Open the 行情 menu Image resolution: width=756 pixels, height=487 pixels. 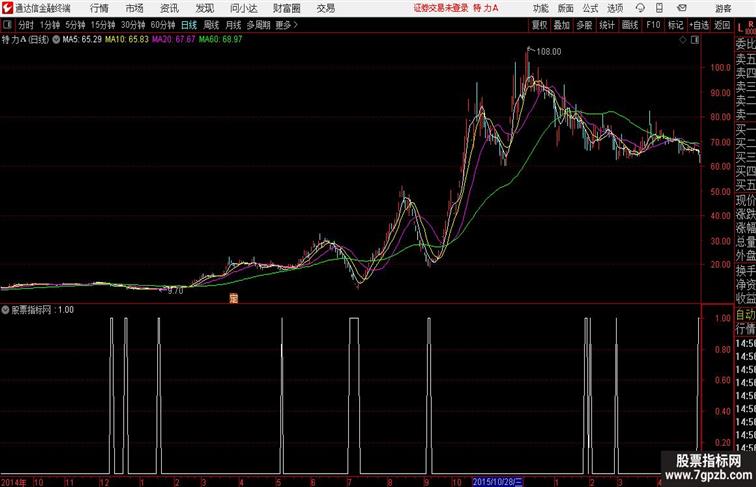pyautogui.click(x=99, y=8)
